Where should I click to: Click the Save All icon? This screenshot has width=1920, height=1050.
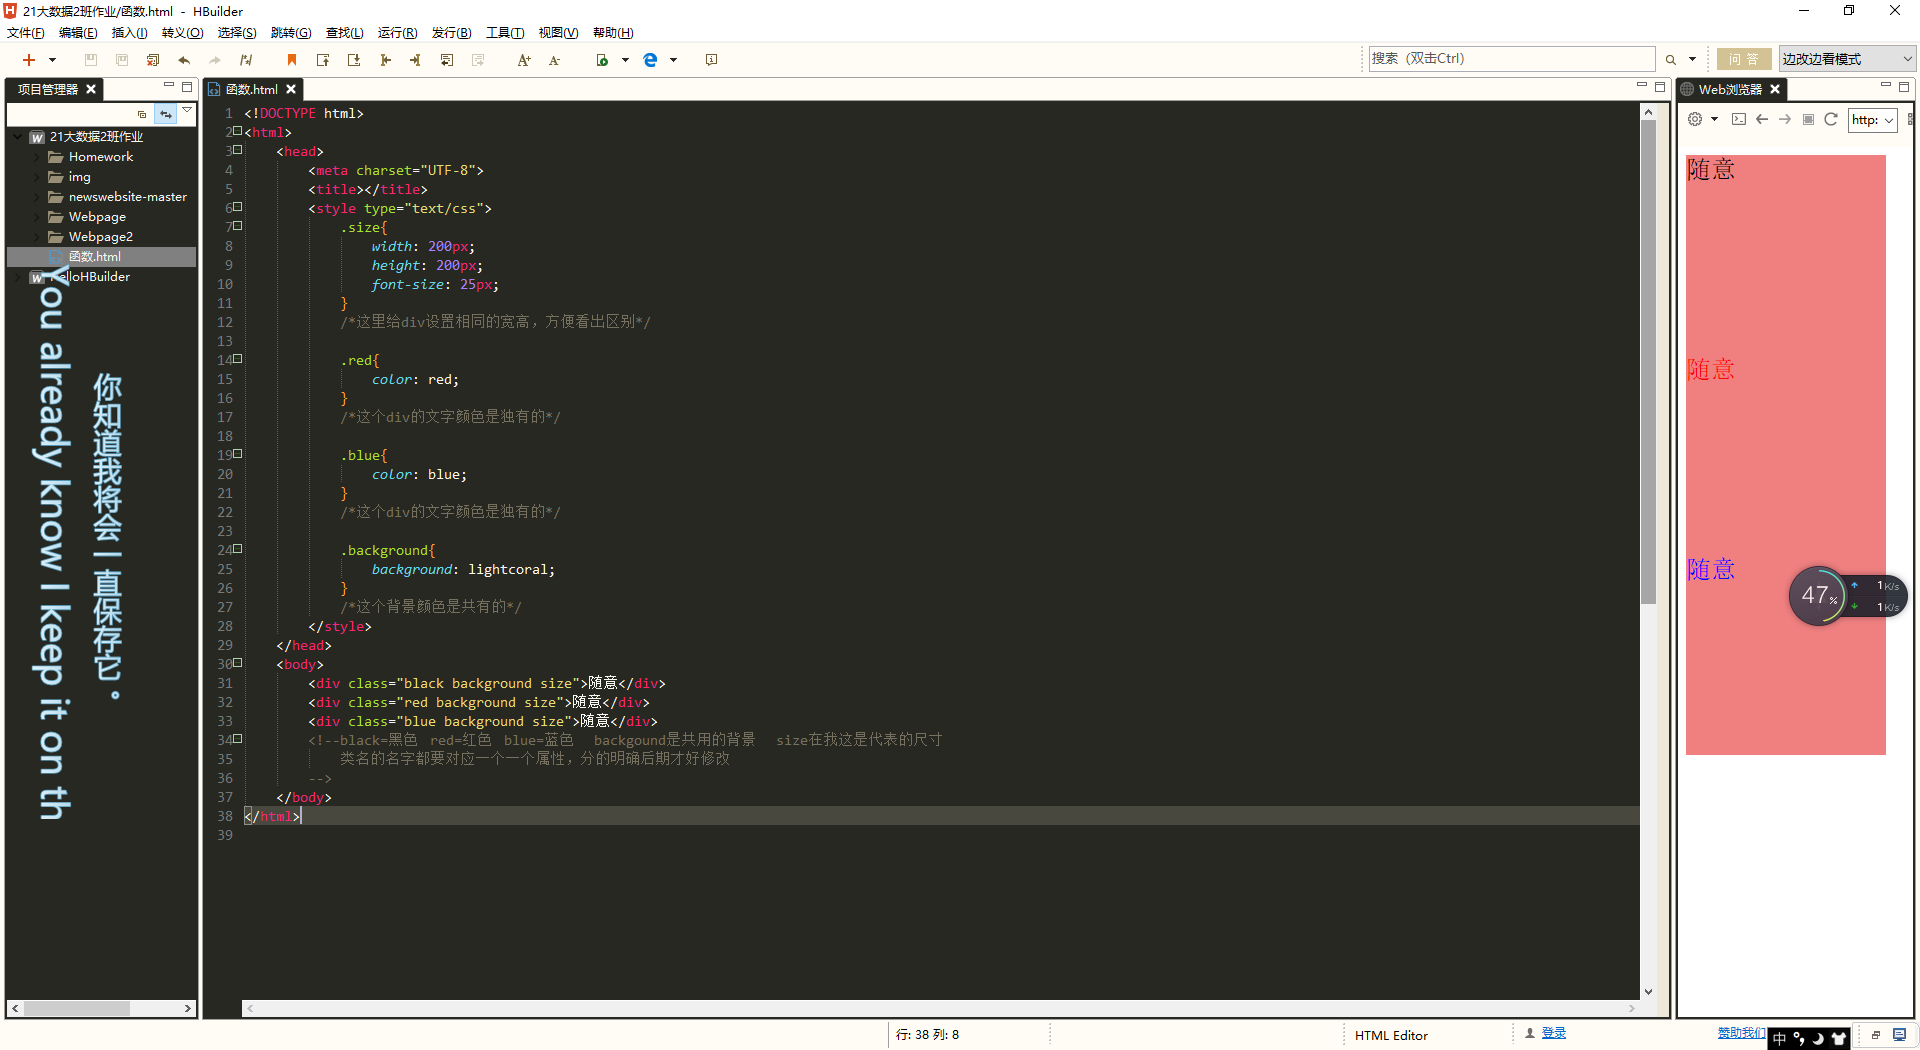(x=122, y=60)
